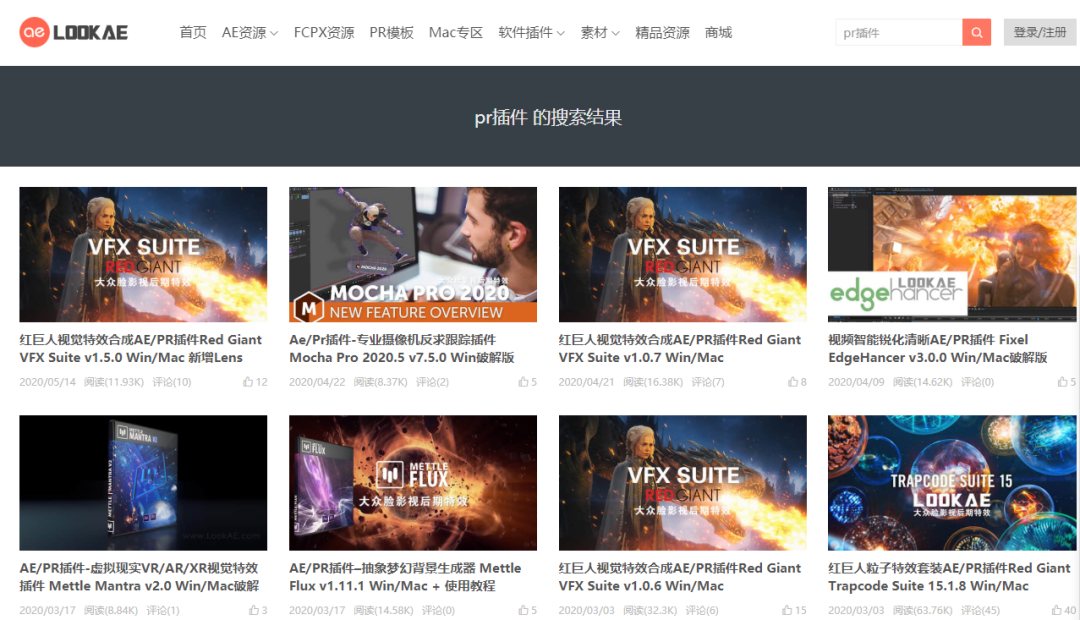Click the red search magnifier button
Screen dimensions: 1080x620
click(976, 32)
